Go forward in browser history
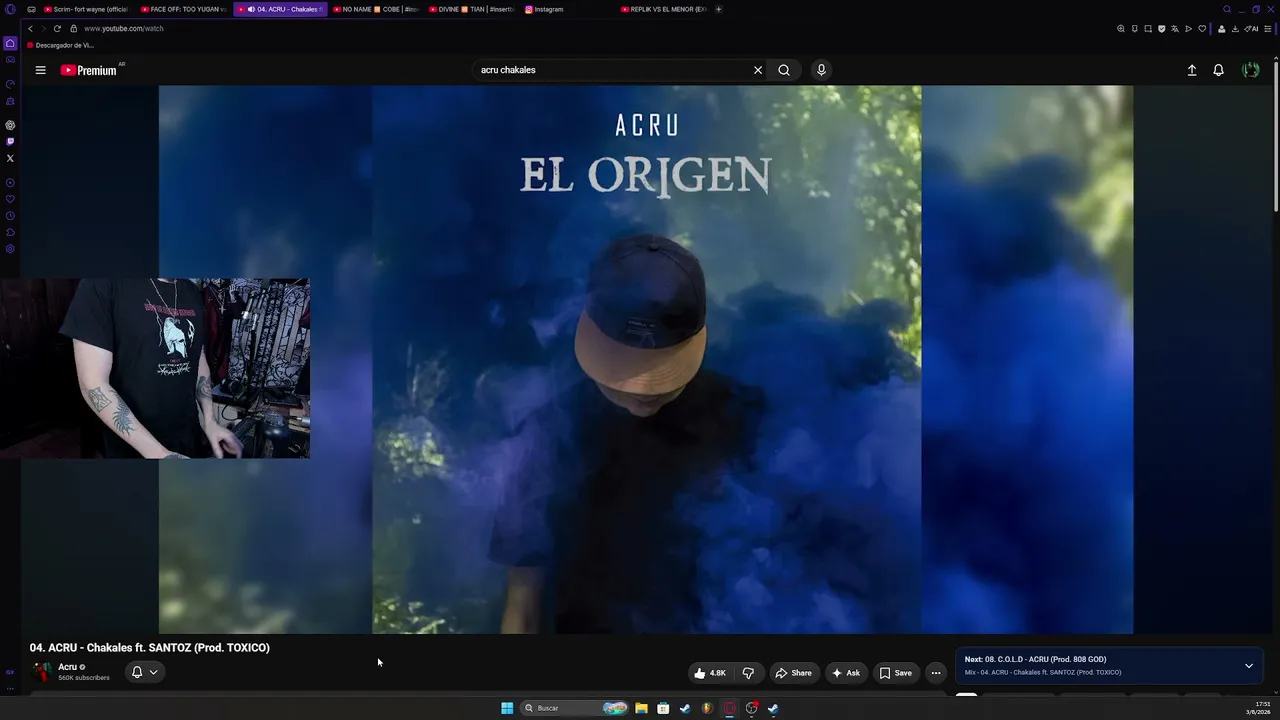Image resolution: width=1280 pixels, height=720 pixels. coord(43,28)
